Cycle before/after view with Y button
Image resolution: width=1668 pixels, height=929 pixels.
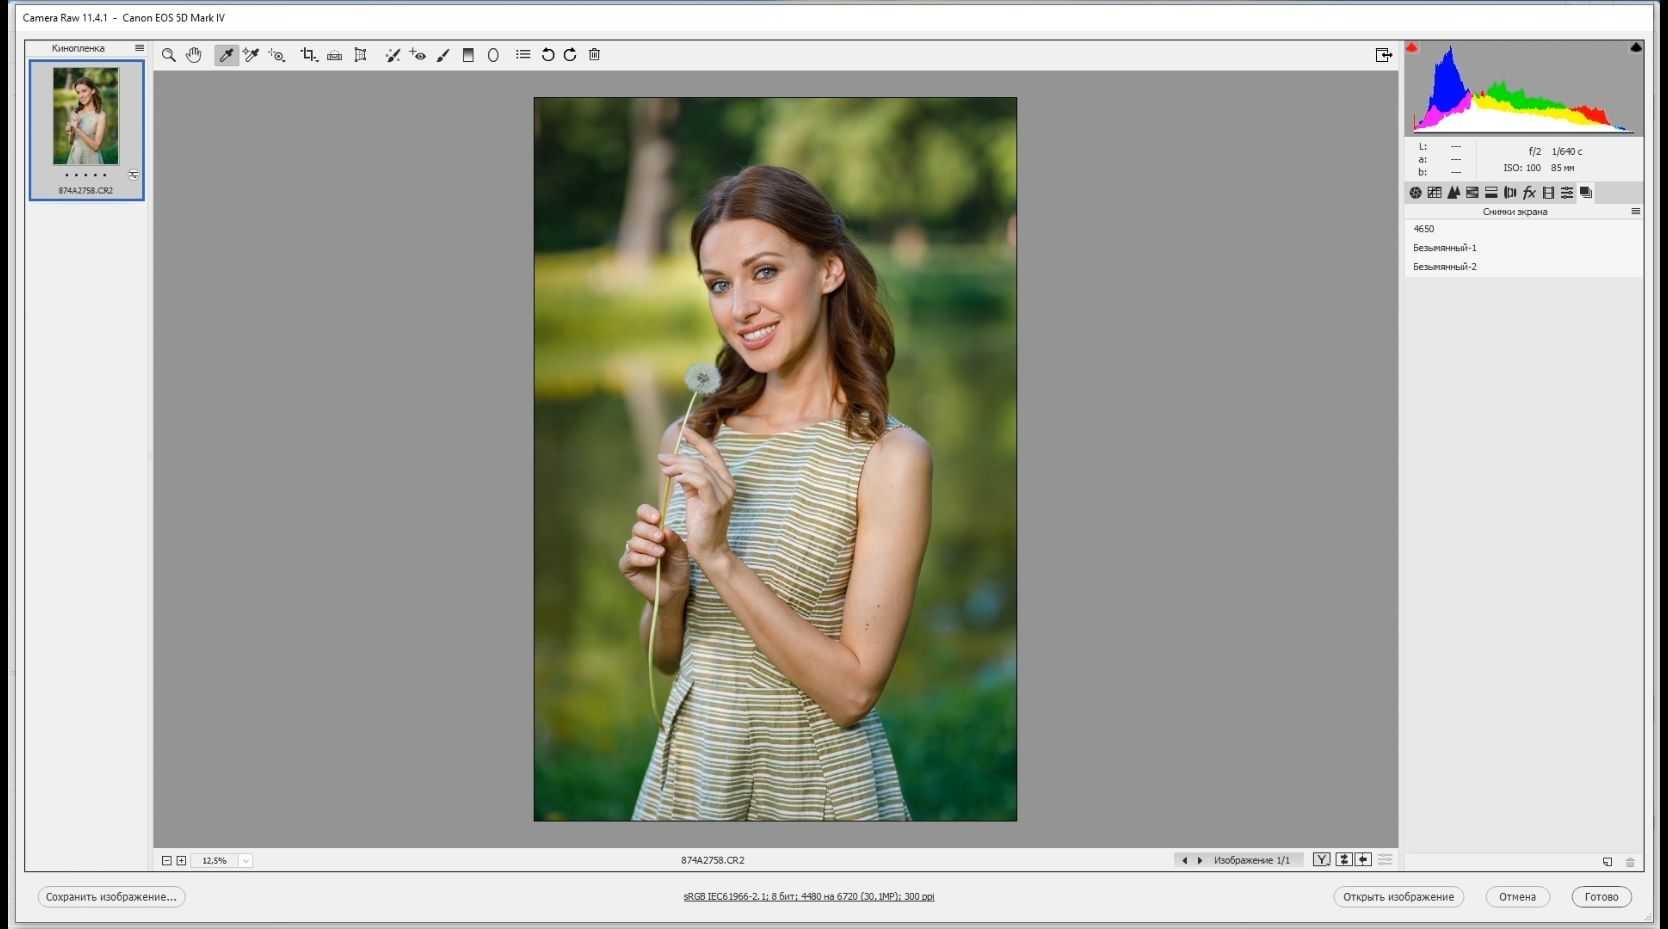1322,860
